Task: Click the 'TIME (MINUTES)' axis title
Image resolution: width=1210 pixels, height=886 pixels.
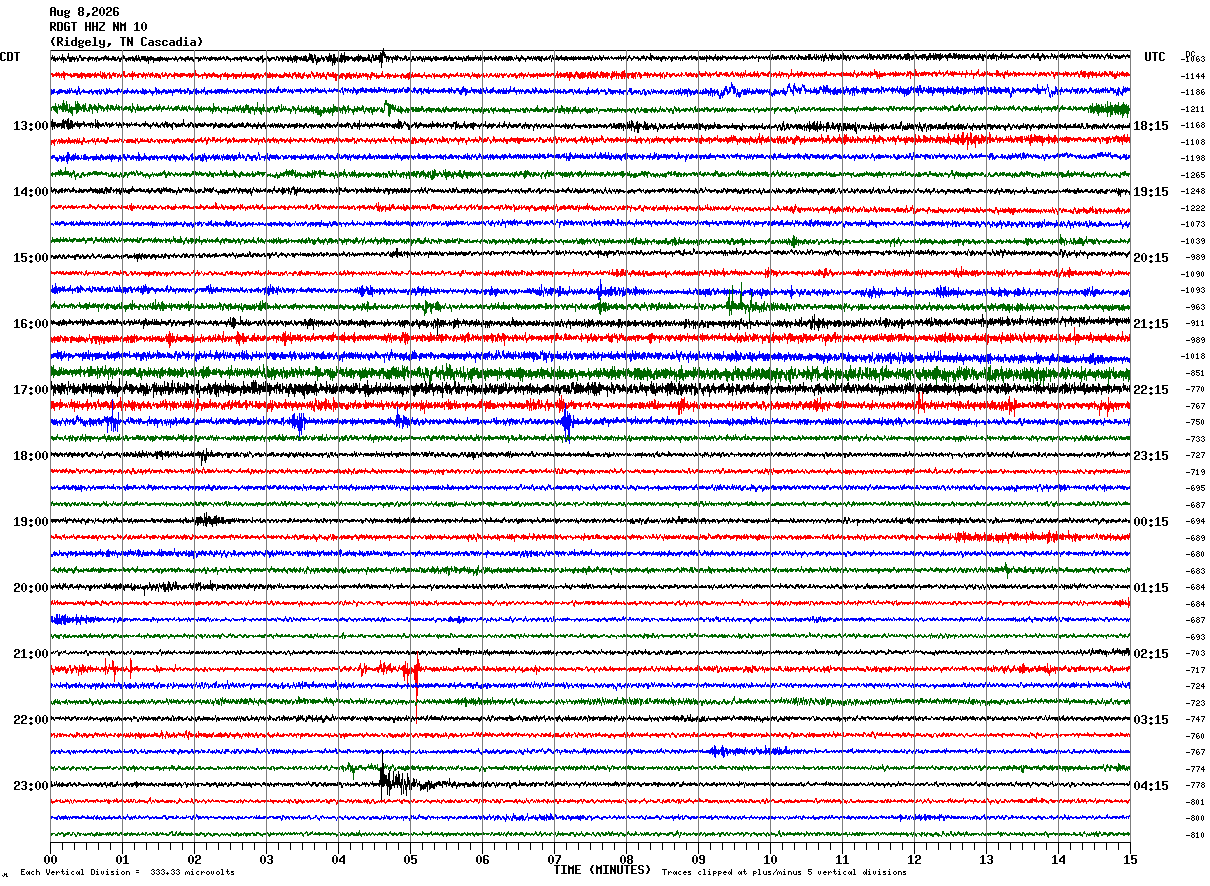Action: pos(602,870)
